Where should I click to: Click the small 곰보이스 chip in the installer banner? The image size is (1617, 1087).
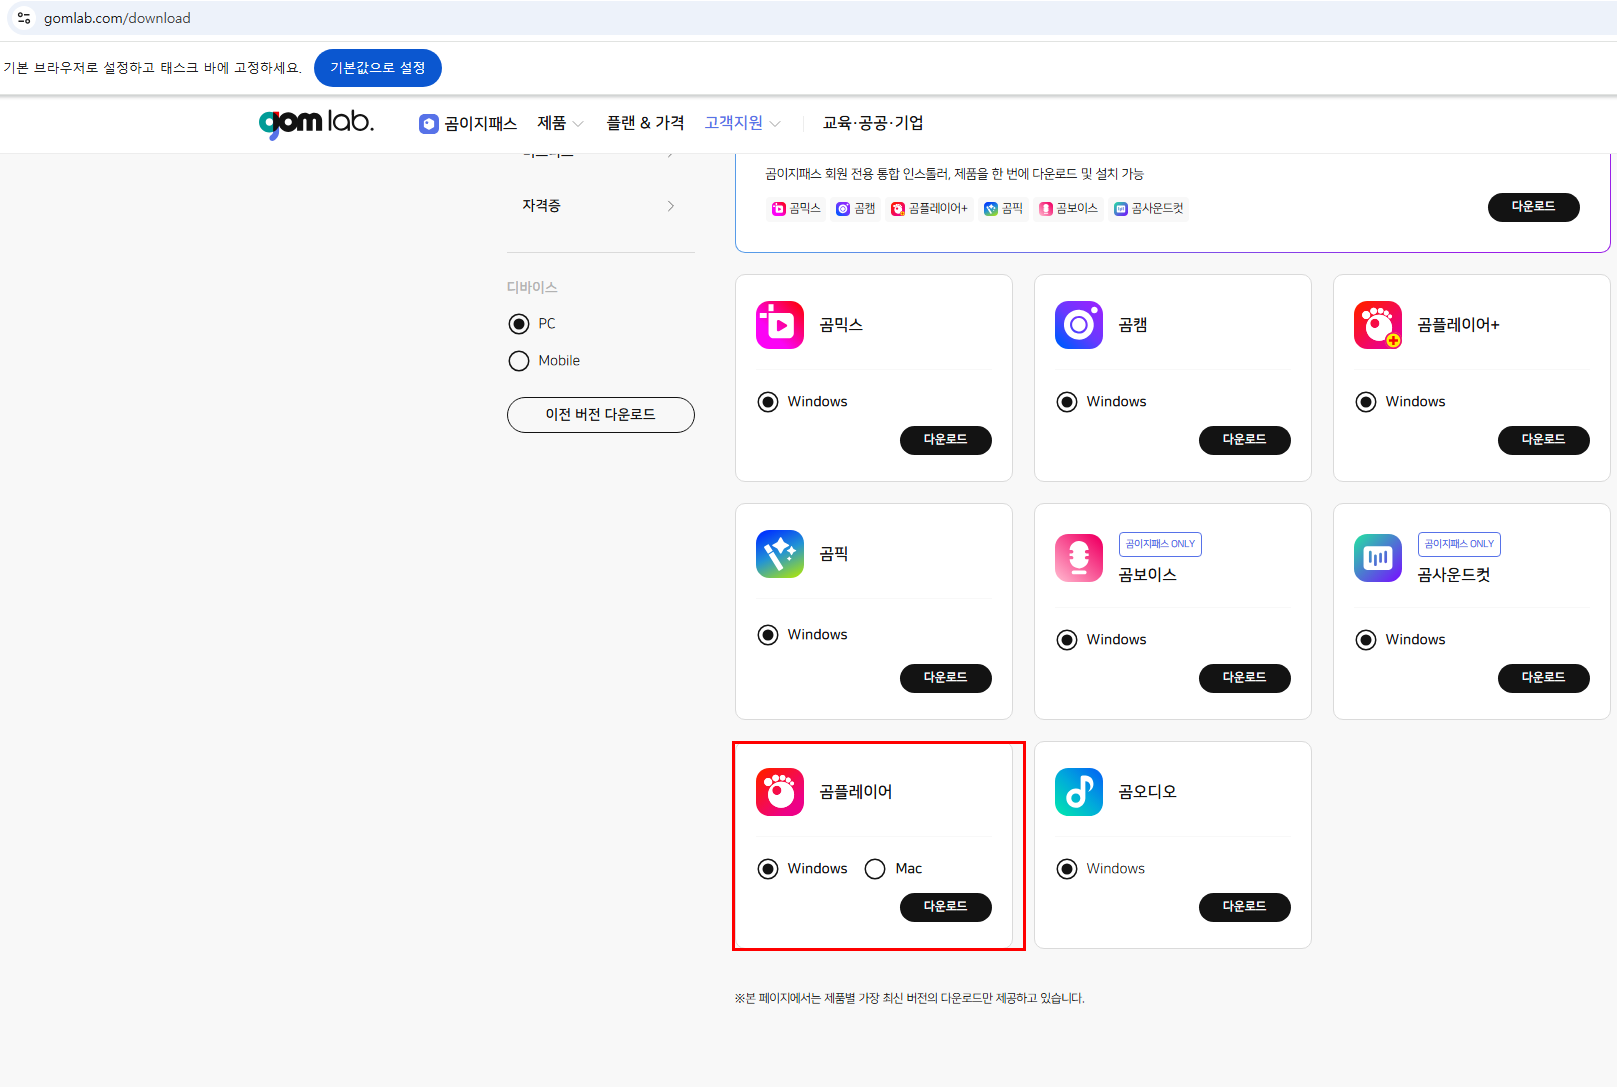[x=1069, y=208]
